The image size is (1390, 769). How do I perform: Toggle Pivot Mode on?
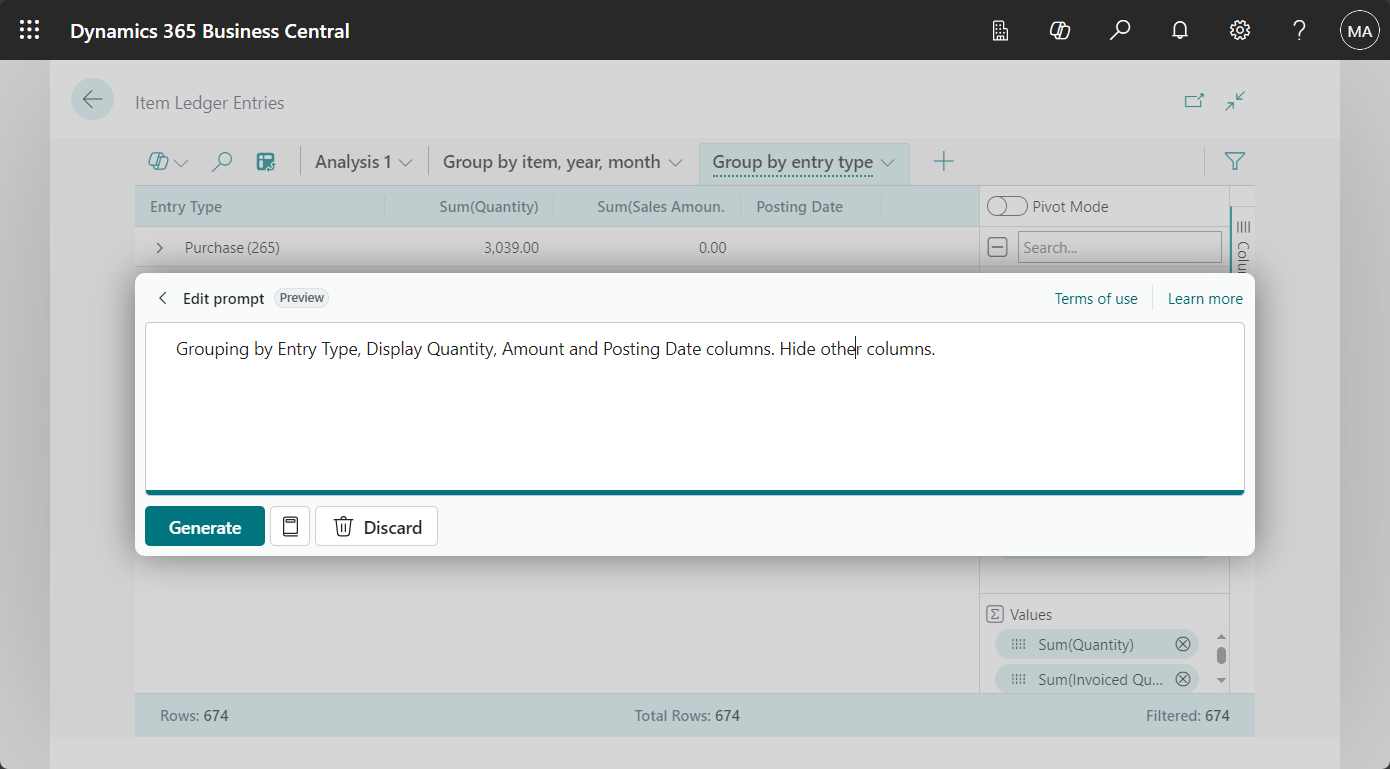[1007, 205]
